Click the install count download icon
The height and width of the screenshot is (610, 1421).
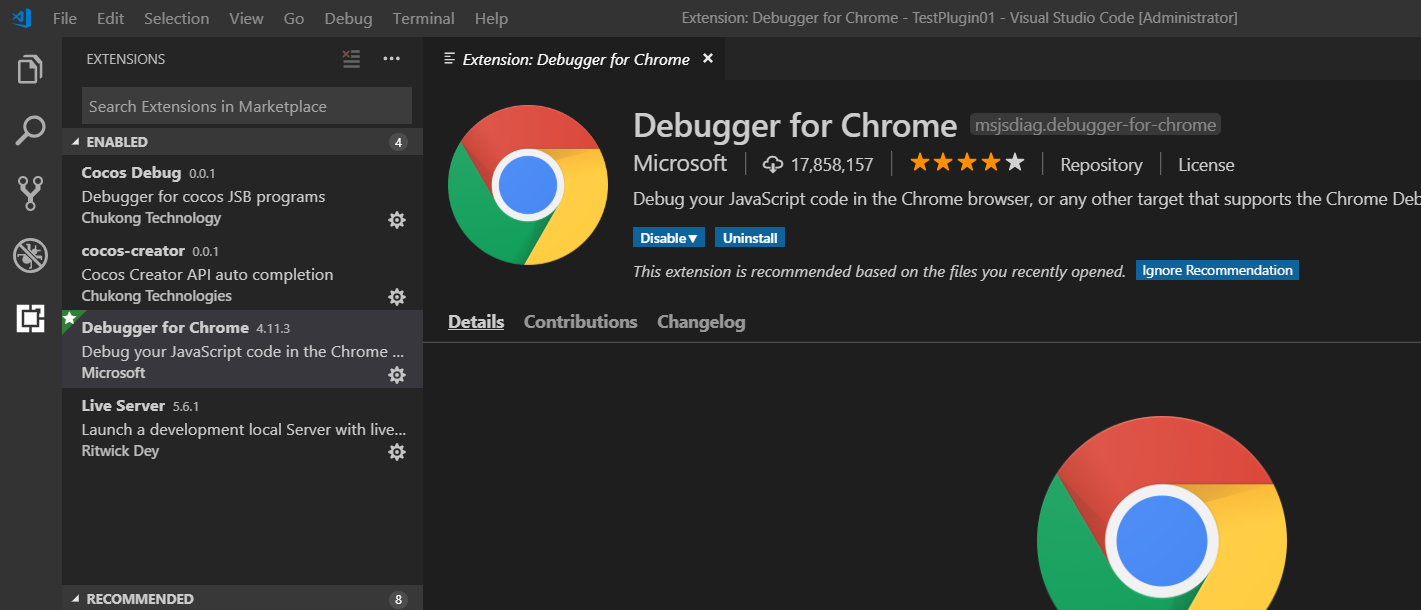click(773, 164)
